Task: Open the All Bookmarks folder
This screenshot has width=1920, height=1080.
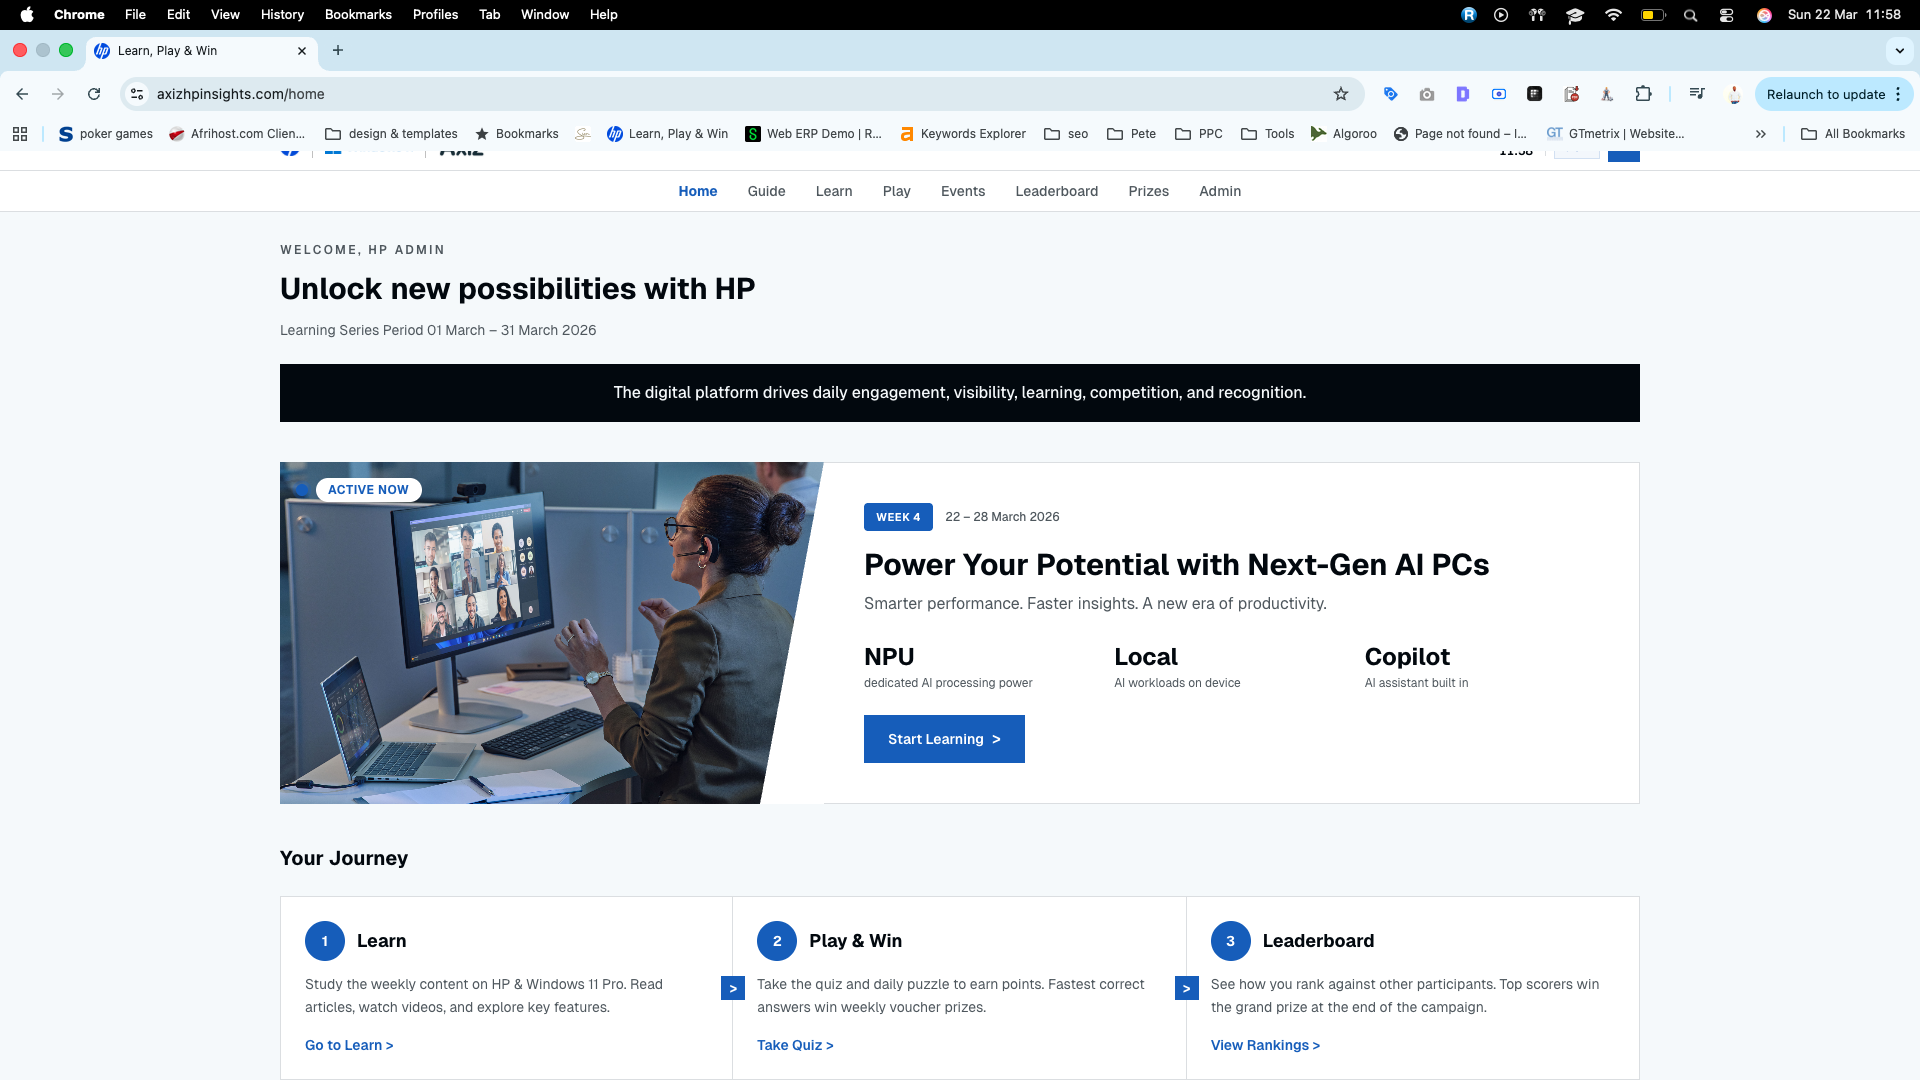Action: [x=1853, y=134]
